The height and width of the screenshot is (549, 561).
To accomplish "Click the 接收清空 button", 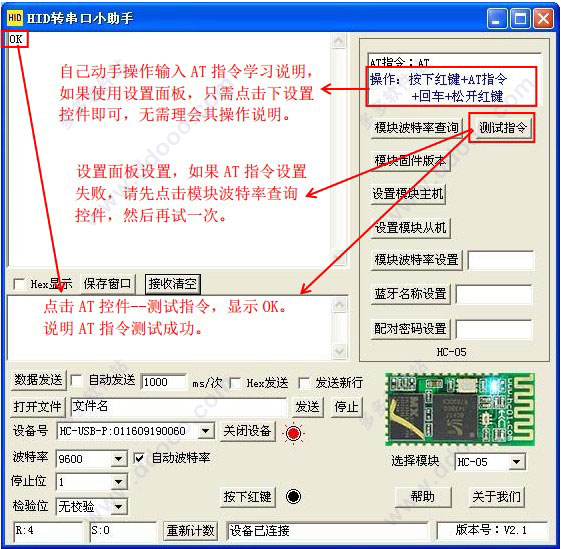I will tap(173, 284).
